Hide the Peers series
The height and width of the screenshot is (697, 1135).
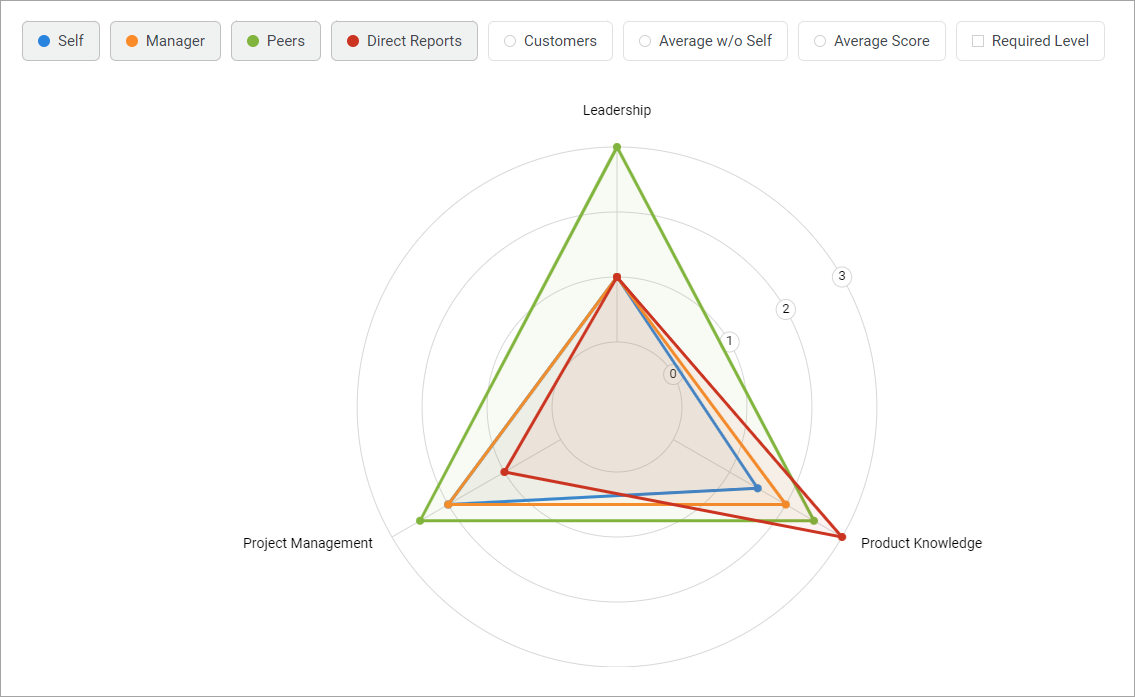pyautogui.click(x=276, y=41)
